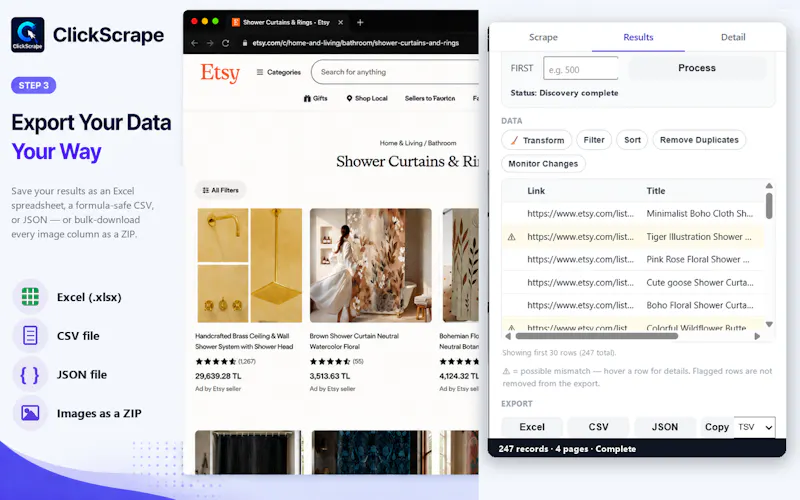Click the Brown Shower Curtain listing title
800x500 pixels.
click(354, 341)
